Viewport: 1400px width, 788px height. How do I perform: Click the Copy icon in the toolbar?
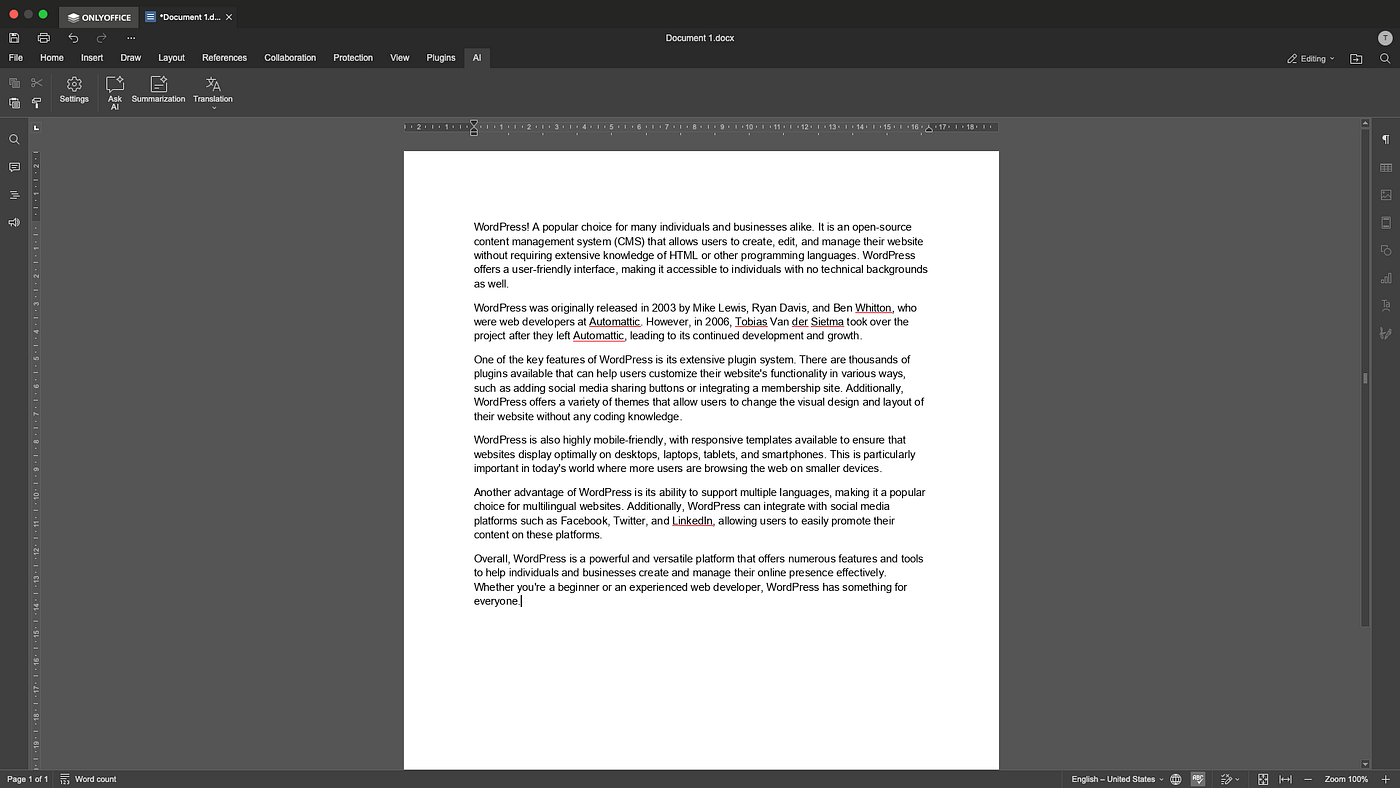click(x=14, y=83)
